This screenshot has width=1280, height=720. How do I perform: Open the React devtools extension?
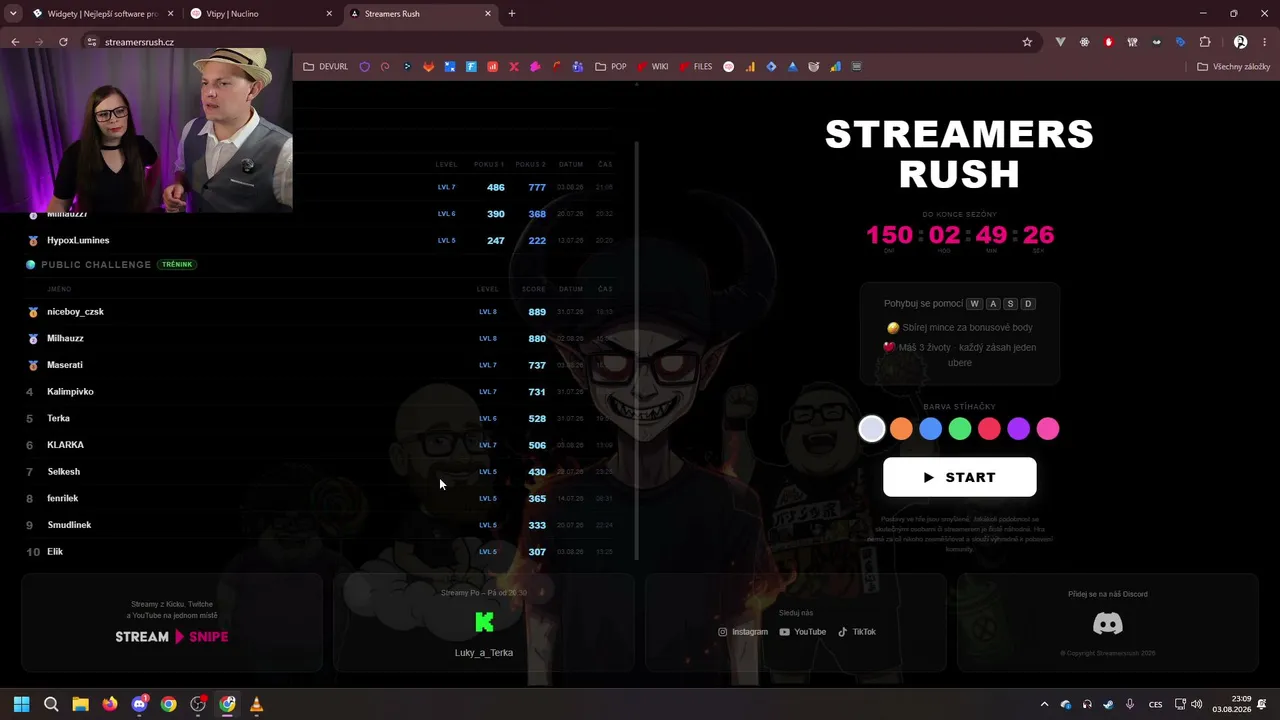click(x=1084, y=42)
